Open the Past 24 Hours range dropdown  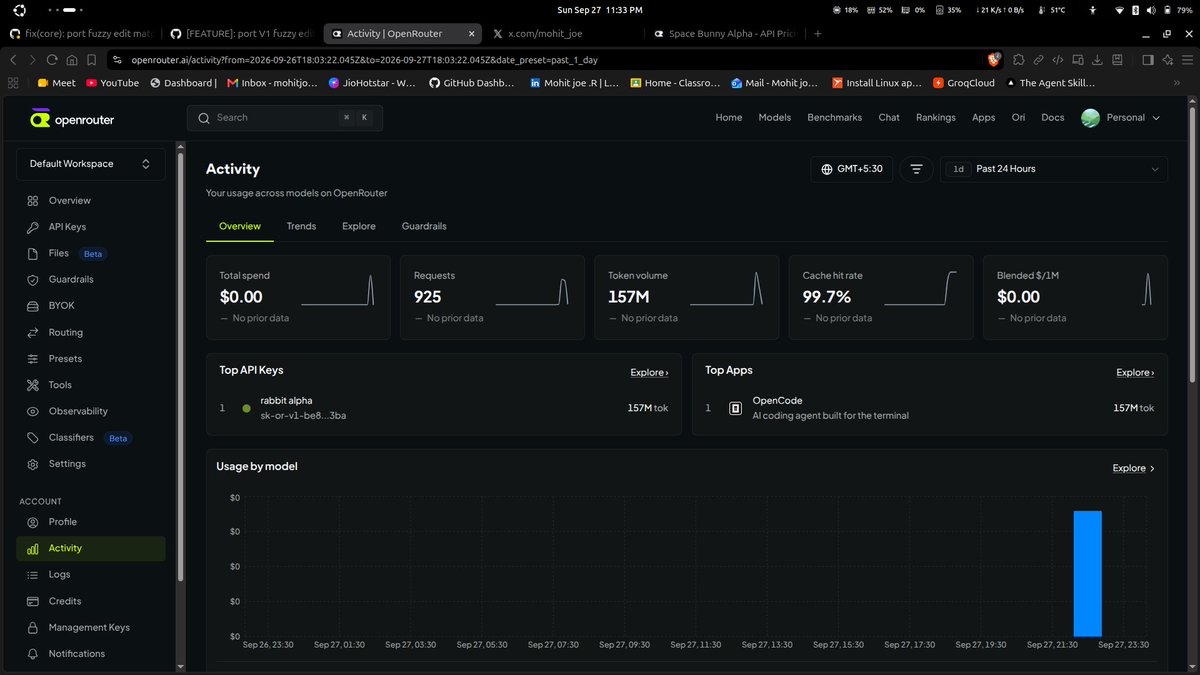point(1054,169)
